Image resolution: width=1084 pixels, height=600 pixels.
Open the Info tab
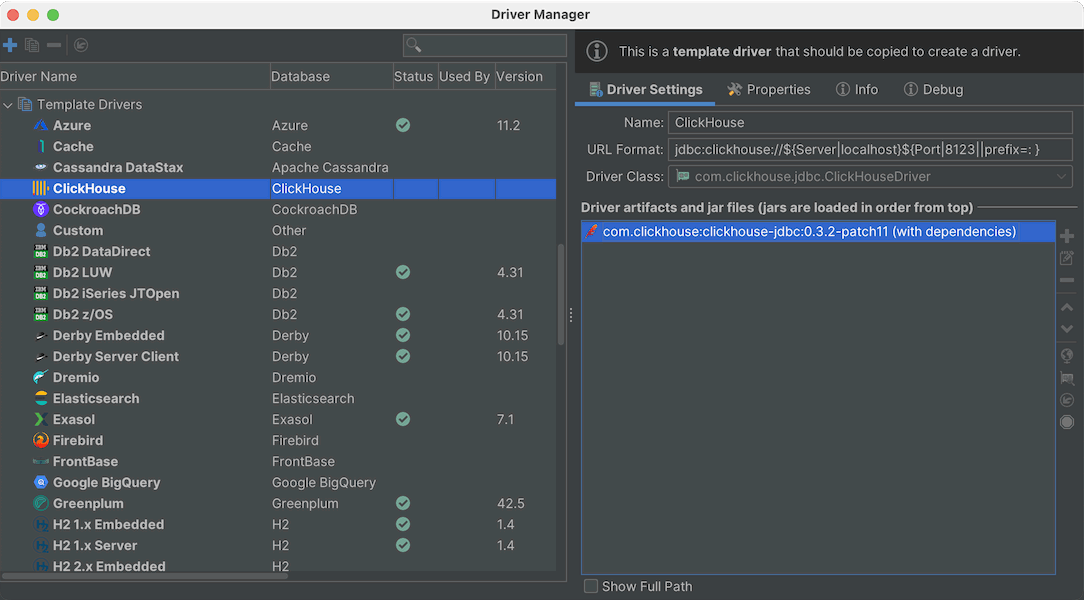[x=857, y=90]
